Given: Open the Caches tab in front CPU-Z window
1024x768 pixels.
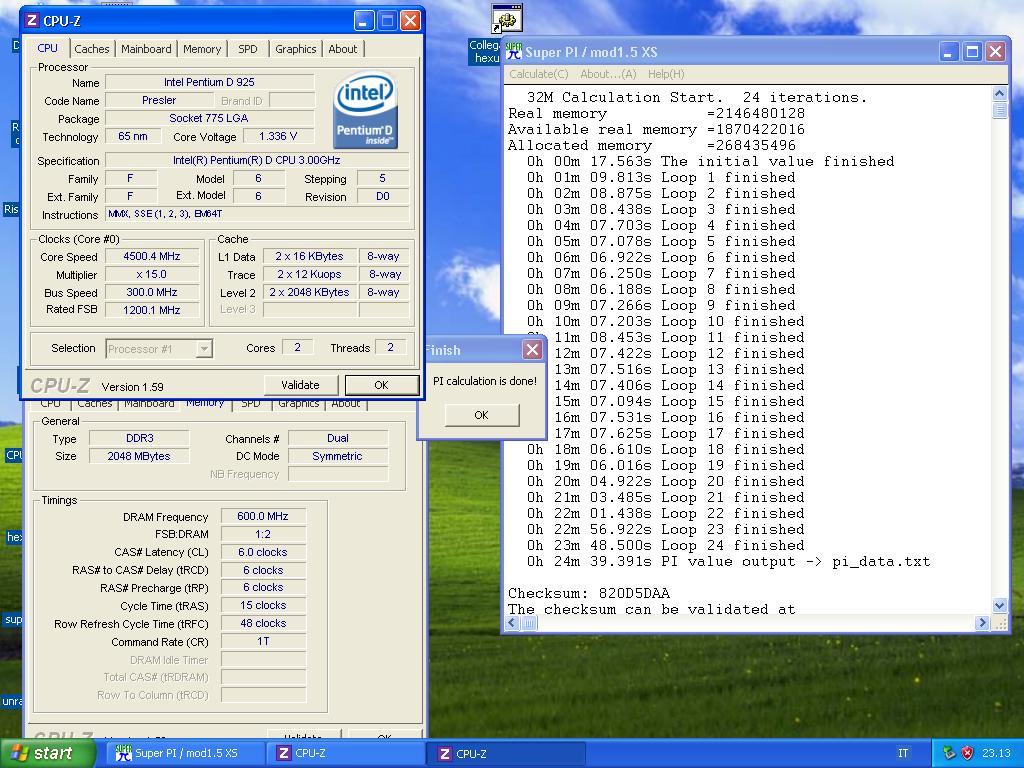Looking at the screenshot, I should (x=91, y=49).
